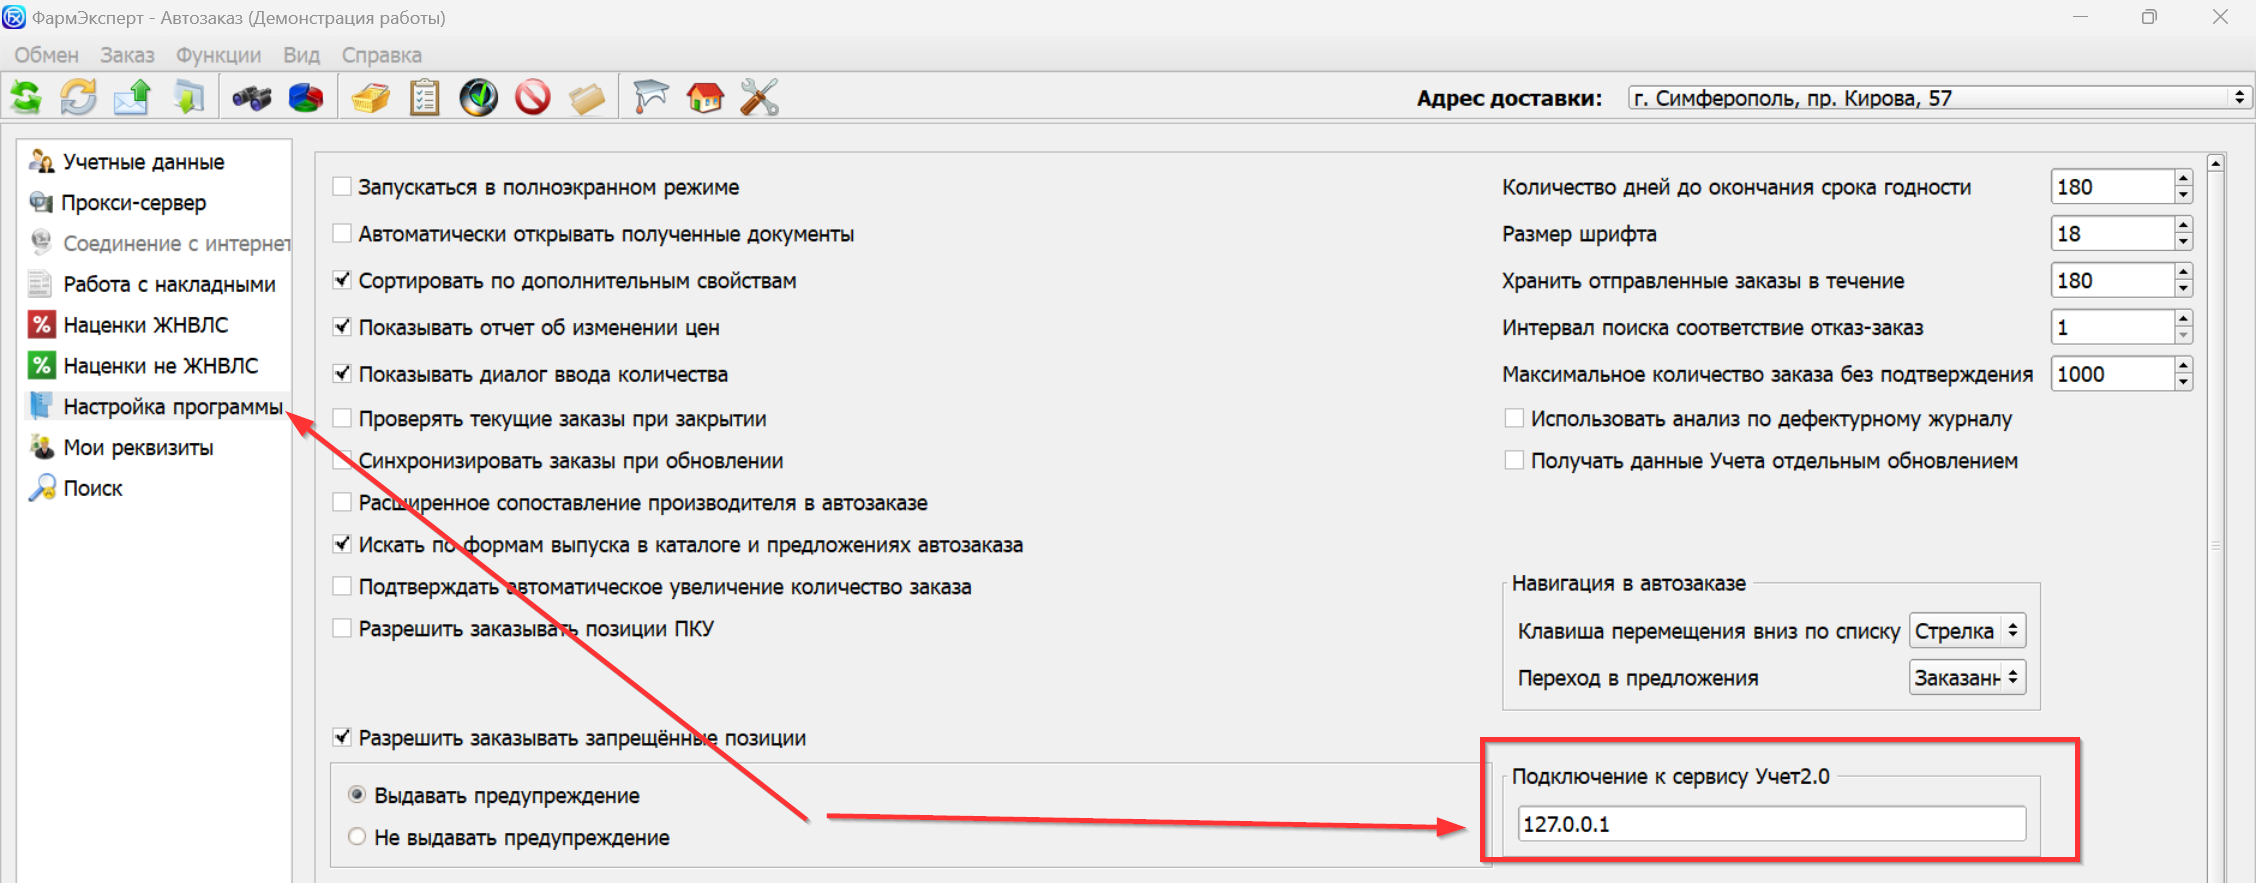Click the shopping basket toolbar icon

[371, 98]
